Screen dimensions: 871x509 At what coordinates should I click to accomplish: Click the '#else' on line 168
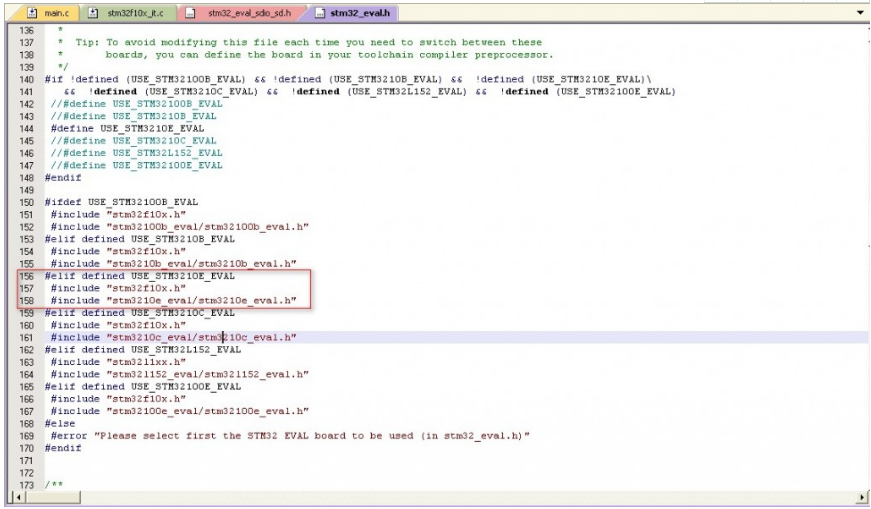coord(59,423)
